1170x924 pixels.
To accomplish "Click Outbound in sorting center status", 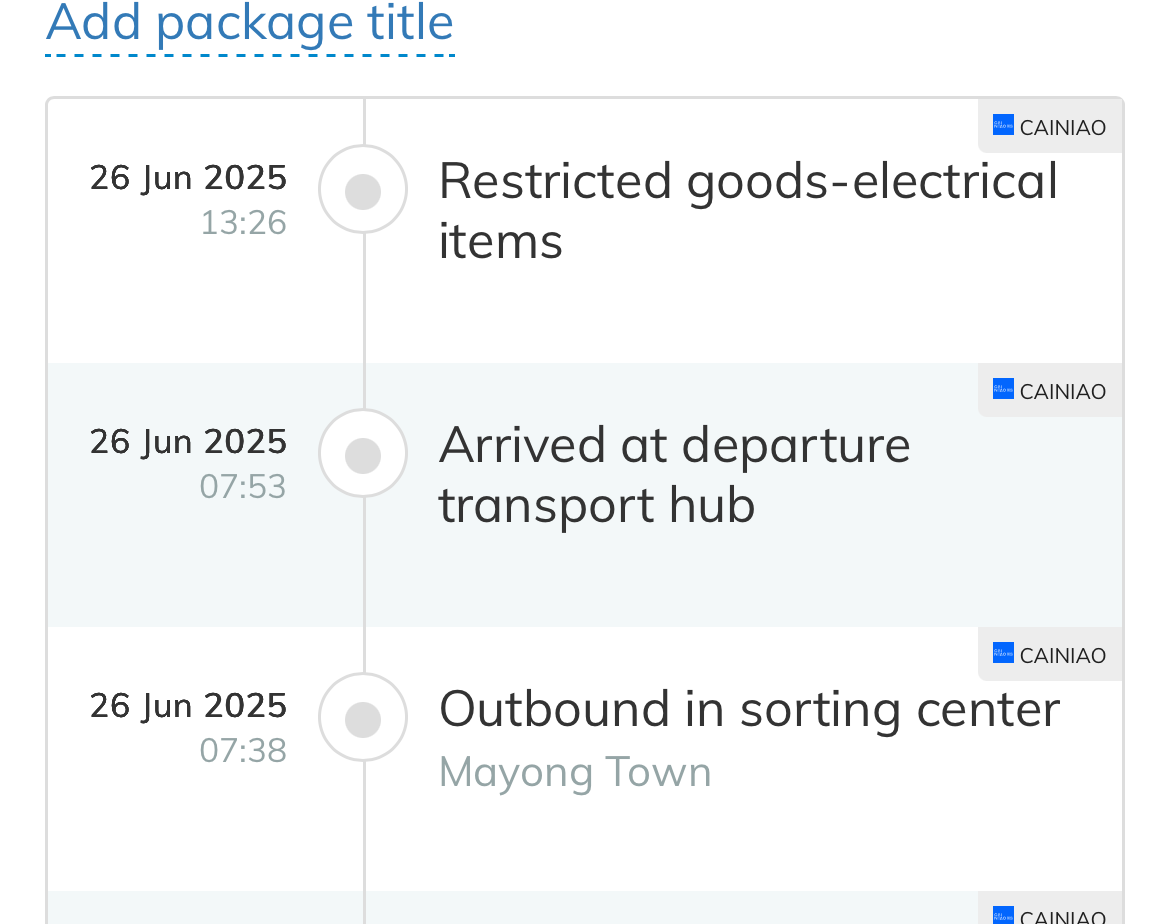I will tap(749, 709).
